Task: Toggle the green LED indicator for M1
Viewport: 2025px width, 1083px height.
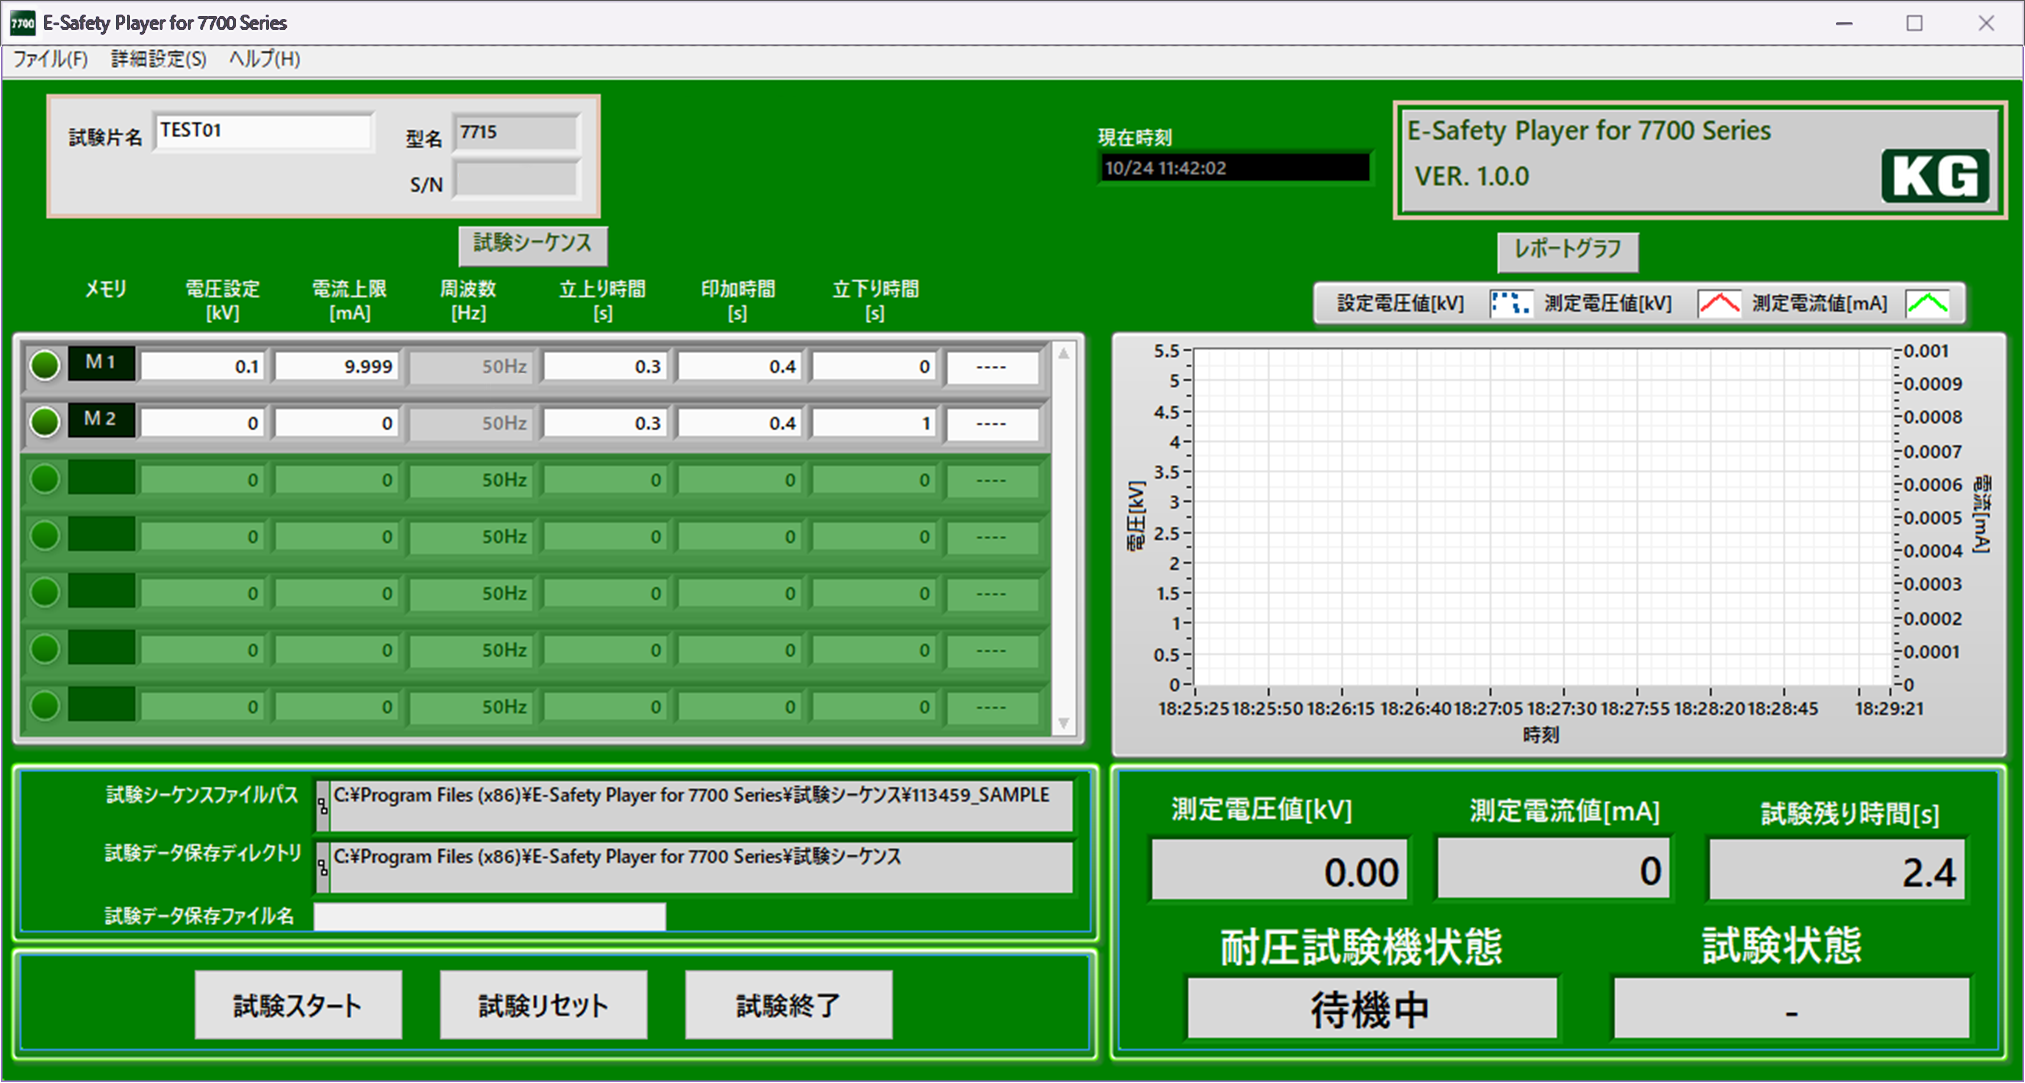Action: 45,366
